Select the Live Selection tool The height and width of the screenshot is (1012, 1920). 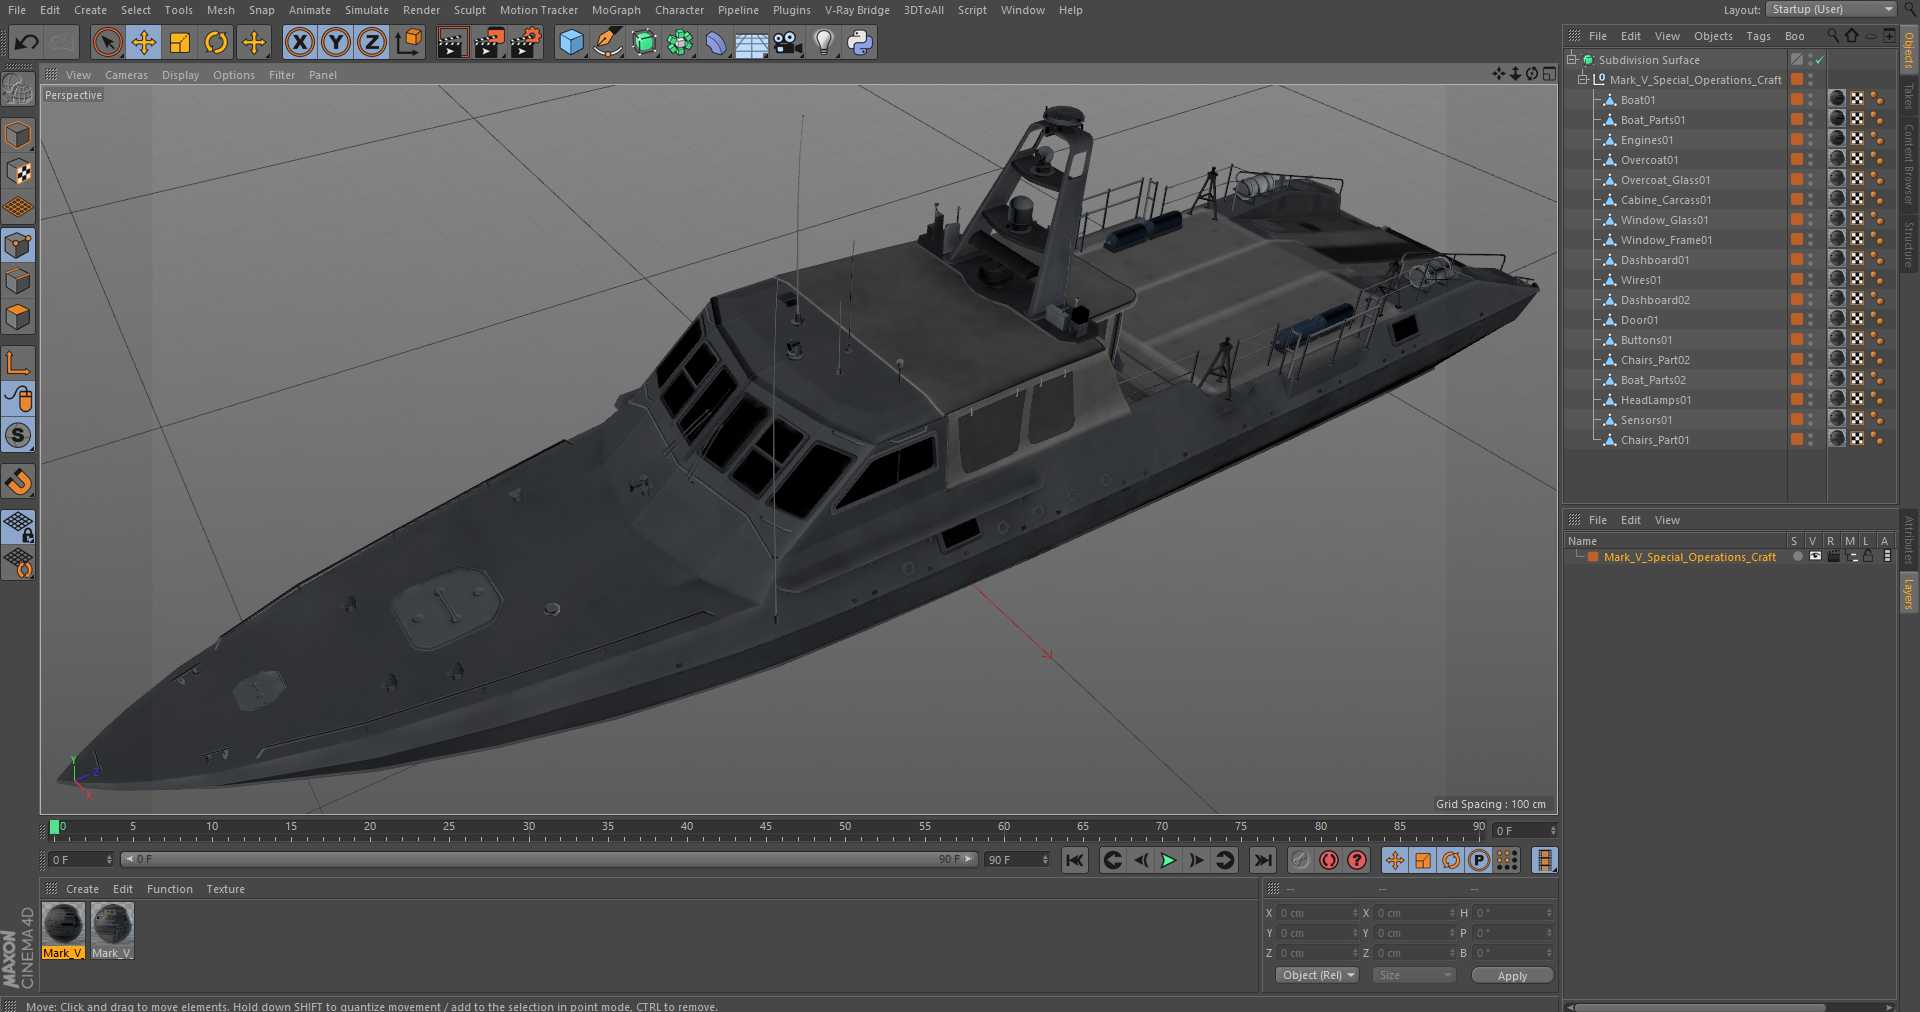[x=107, y=42]
